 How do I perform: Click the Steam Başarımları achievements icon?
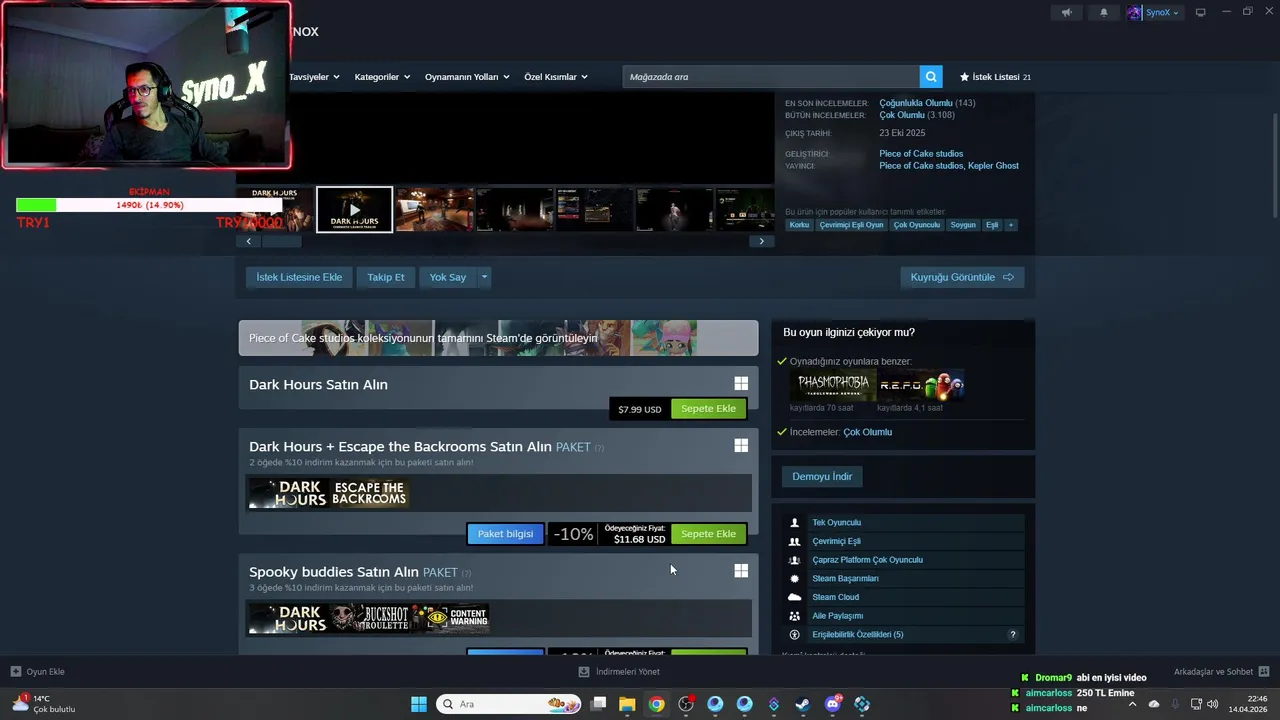pyautogui.click(x=795, y=579)
